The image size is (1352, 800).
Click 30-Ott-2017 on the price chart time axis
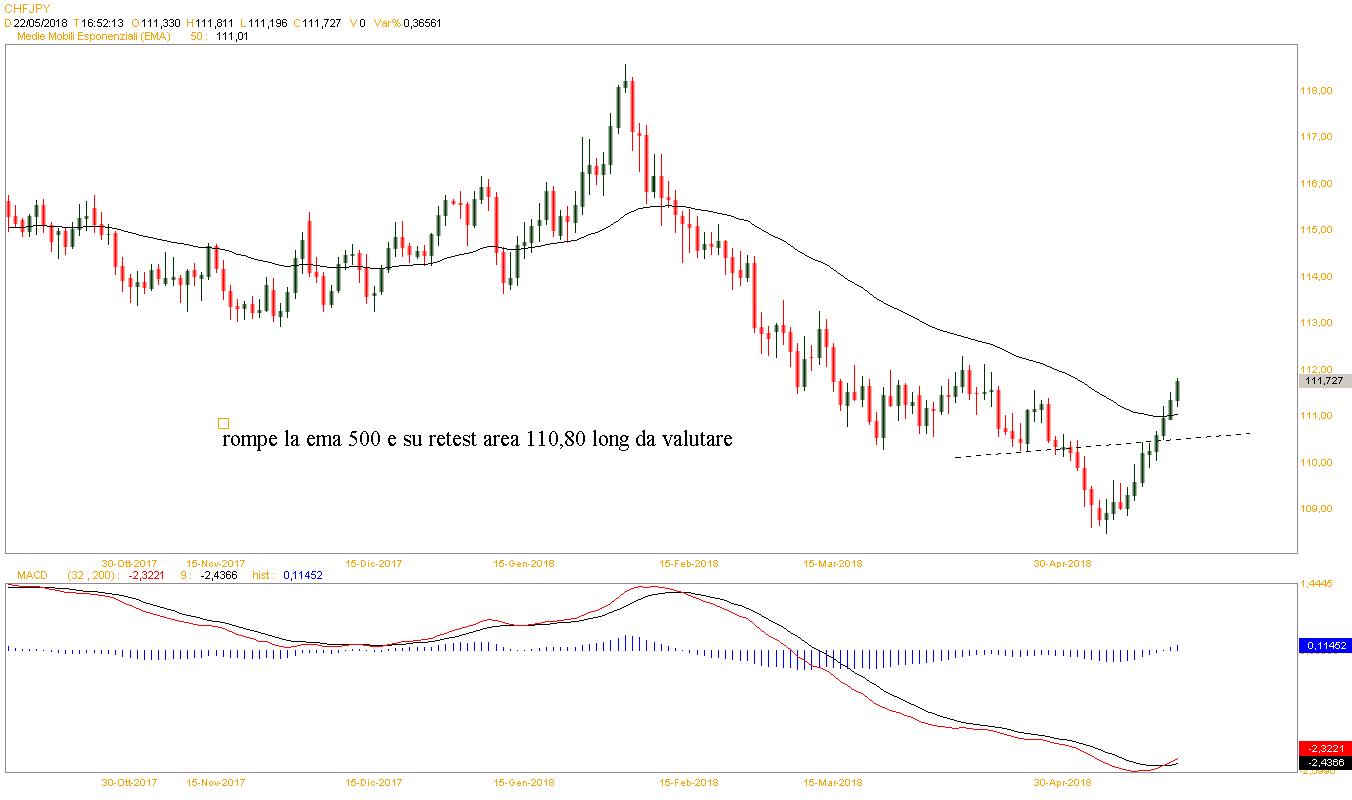[129, 563]
